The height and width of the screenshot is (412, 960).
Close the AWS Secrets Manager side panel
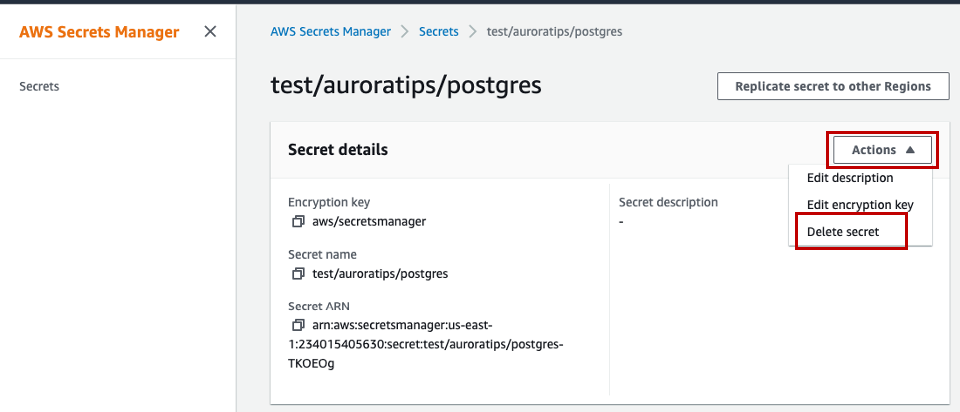[210, 31]
